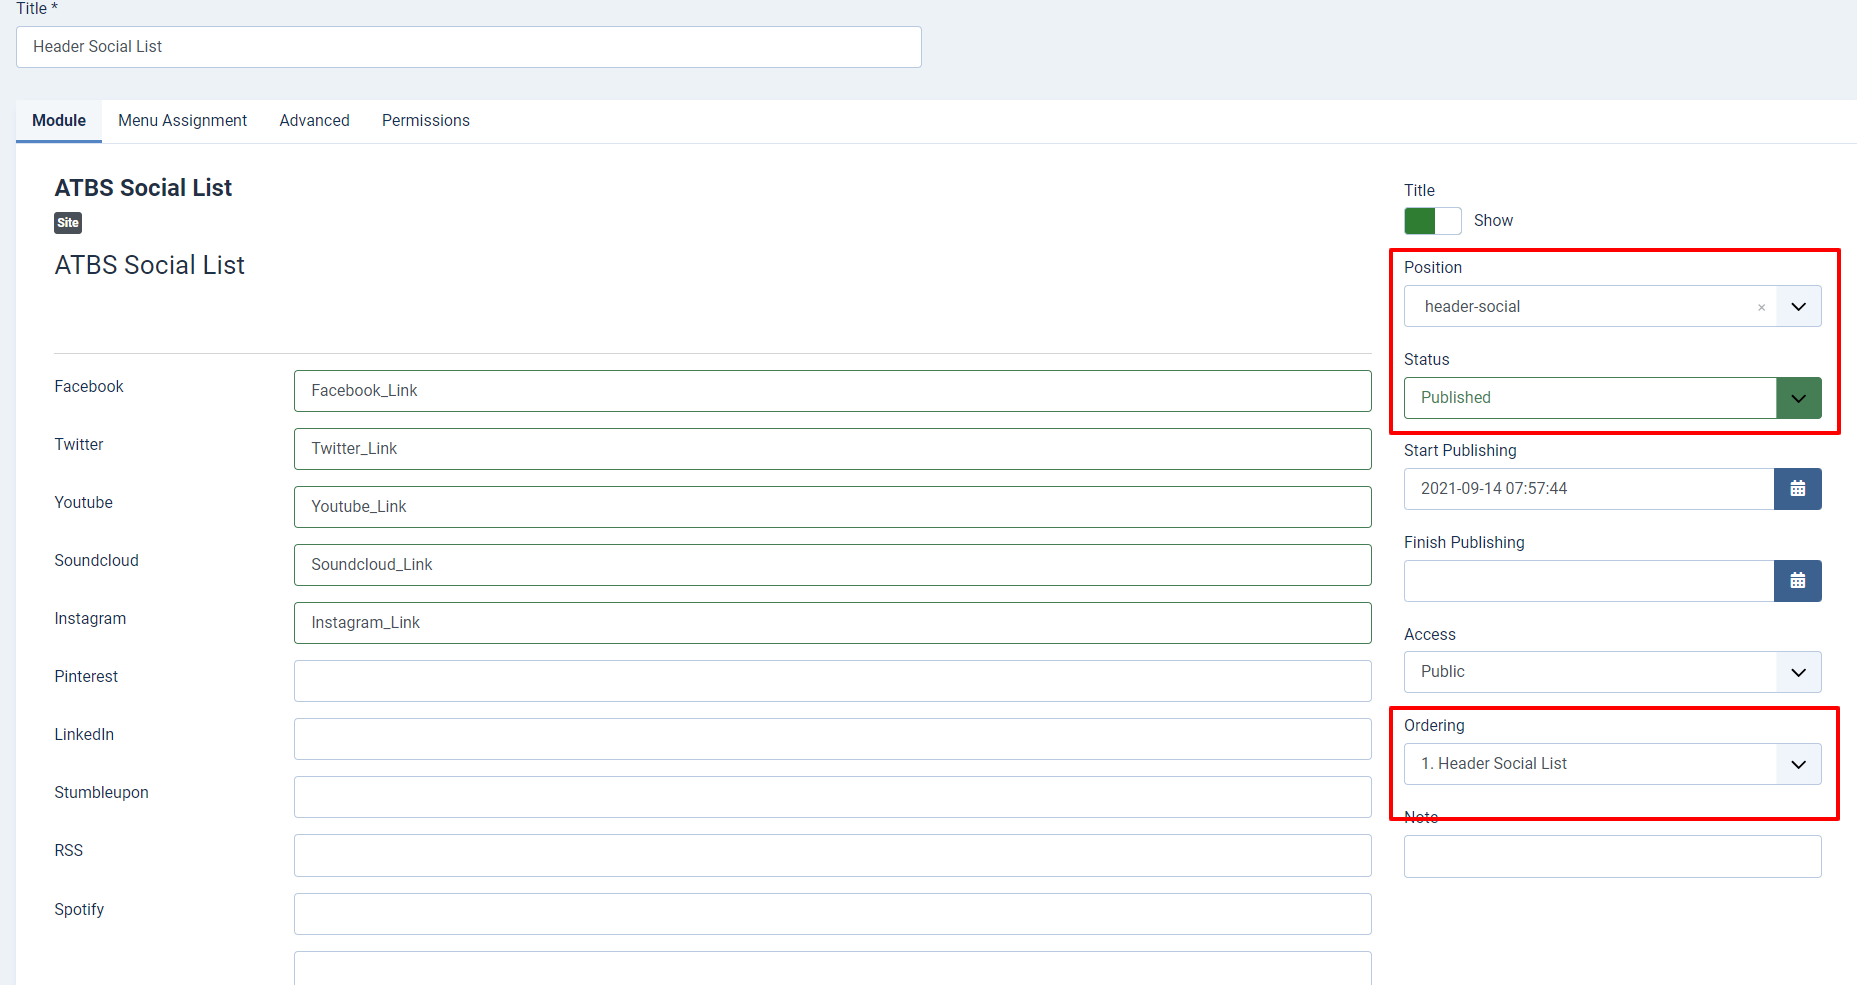Focus the Facebook link field

click(832, 391)
